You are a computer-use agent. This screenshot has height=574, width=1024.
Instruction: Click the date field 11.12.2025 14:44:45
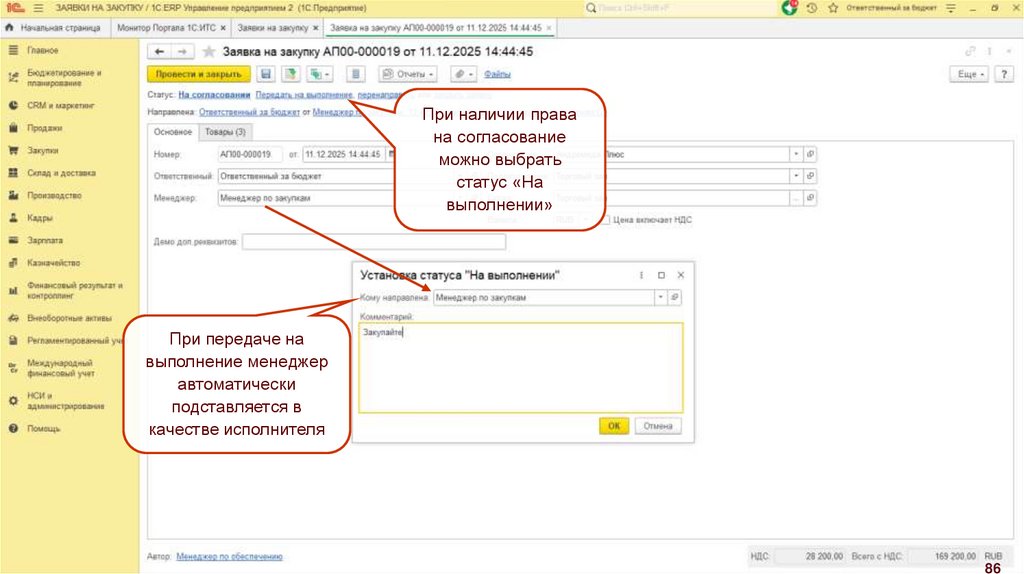click(x=344, y=155)
